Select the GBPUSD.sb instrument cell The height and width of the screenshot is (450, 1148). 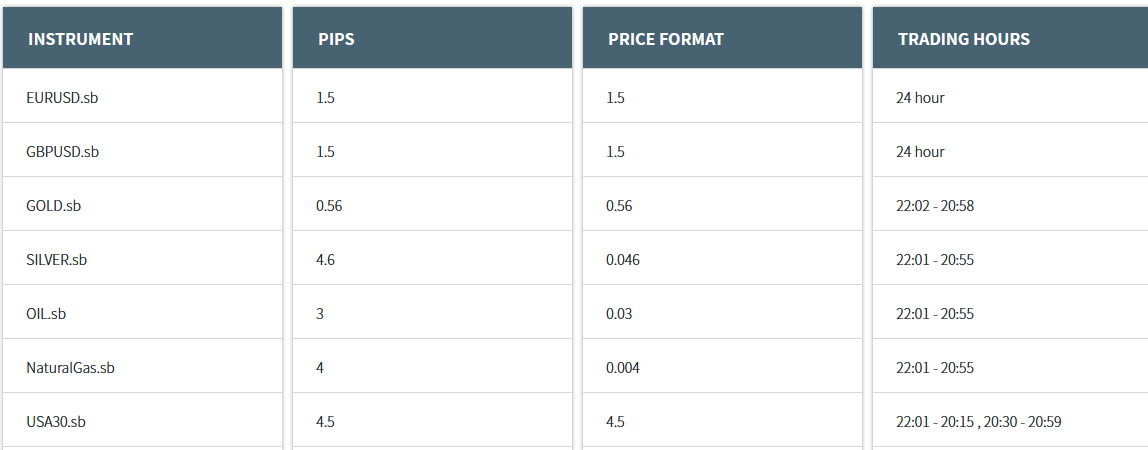(x=143, y=150)
